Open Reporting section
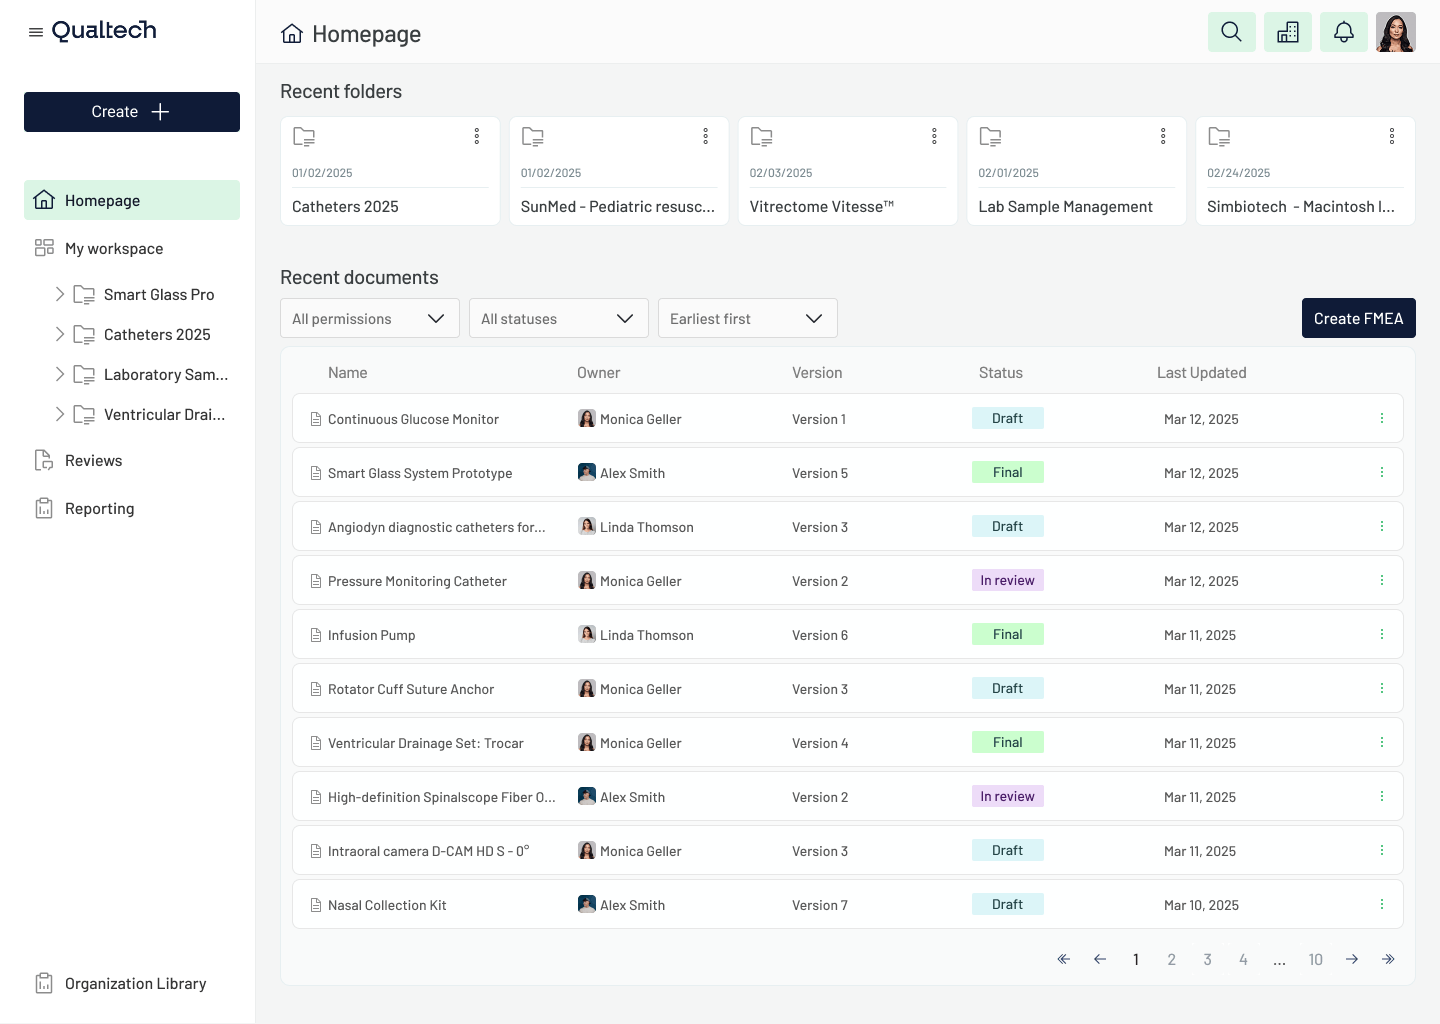Image resolution: width=1440 pixels, height=1024 pixels. coord(99,508)
